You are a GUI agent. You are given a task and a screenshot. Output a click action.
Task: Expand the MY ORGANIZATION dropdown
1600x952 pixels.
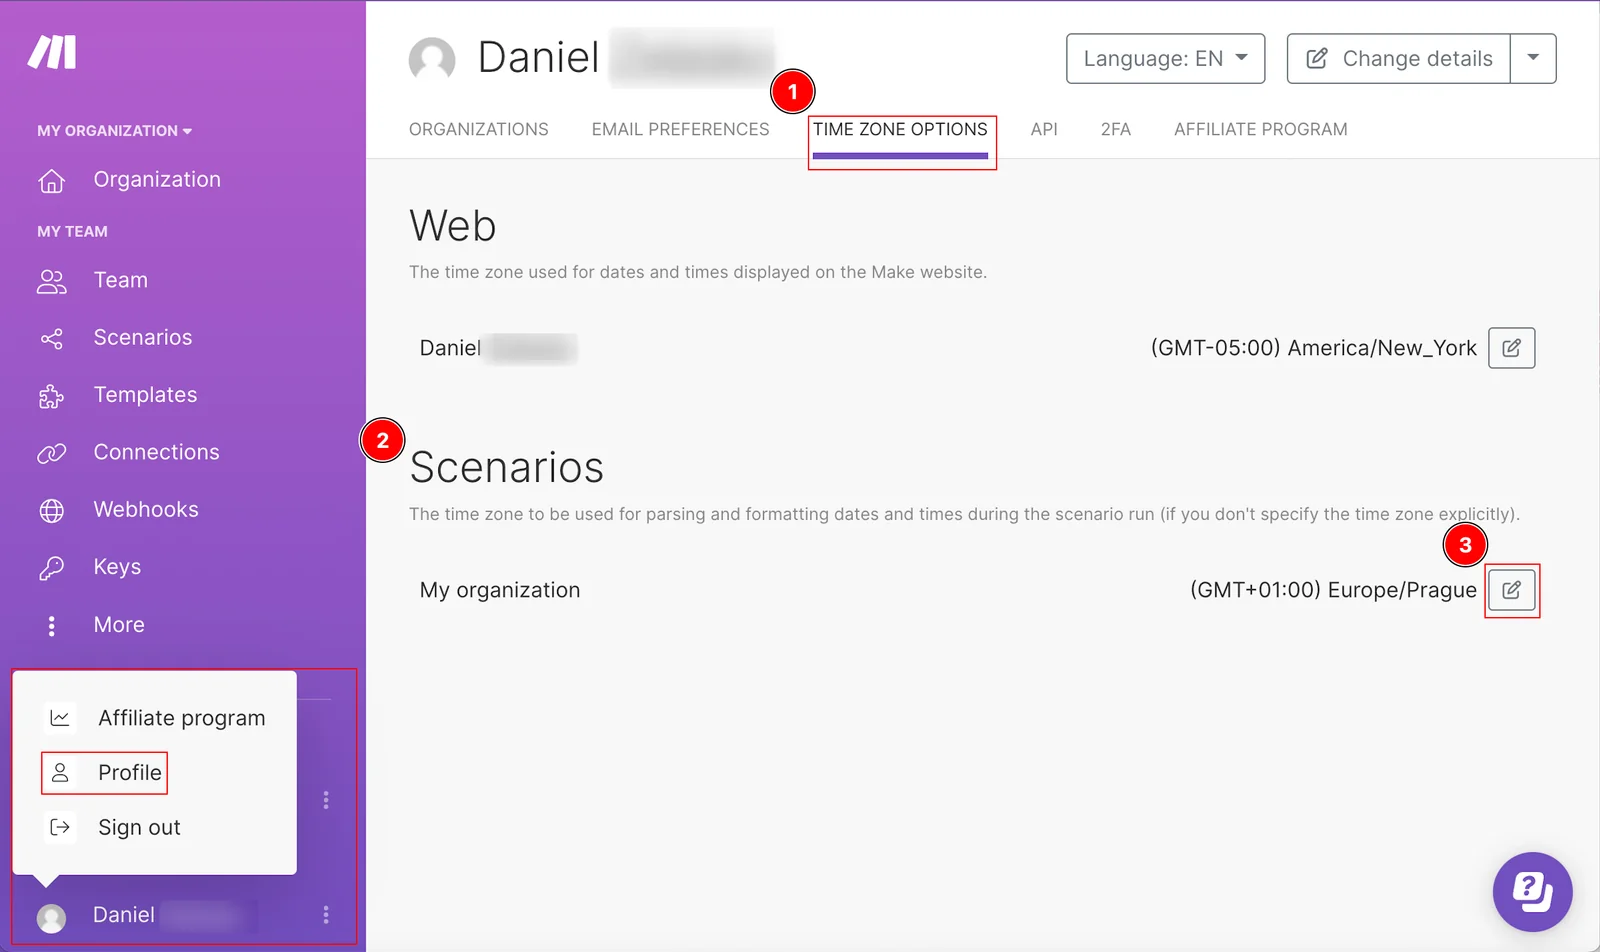click(114, 131)
